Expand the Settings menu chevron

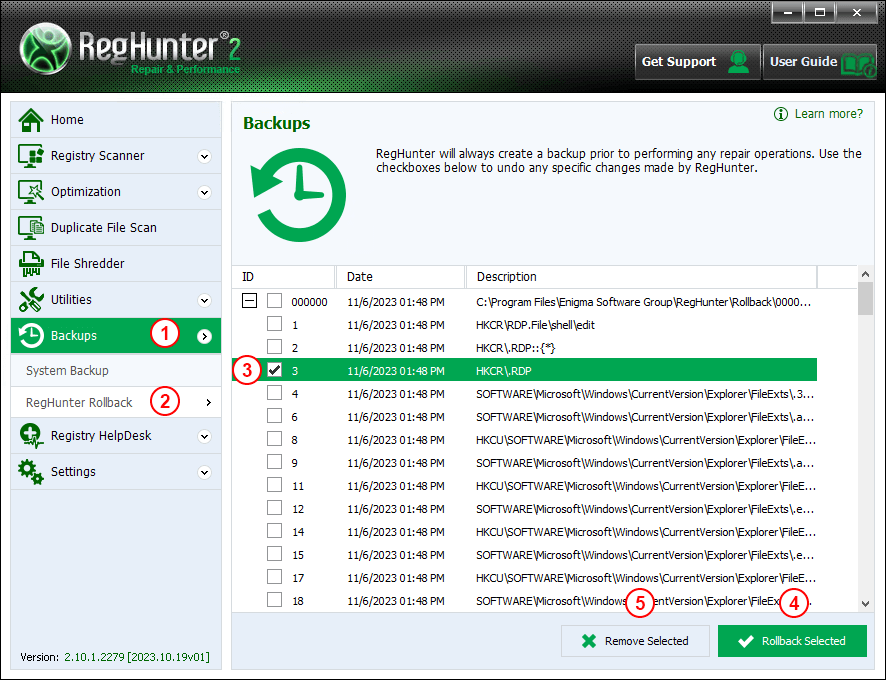tap(204, 472)
